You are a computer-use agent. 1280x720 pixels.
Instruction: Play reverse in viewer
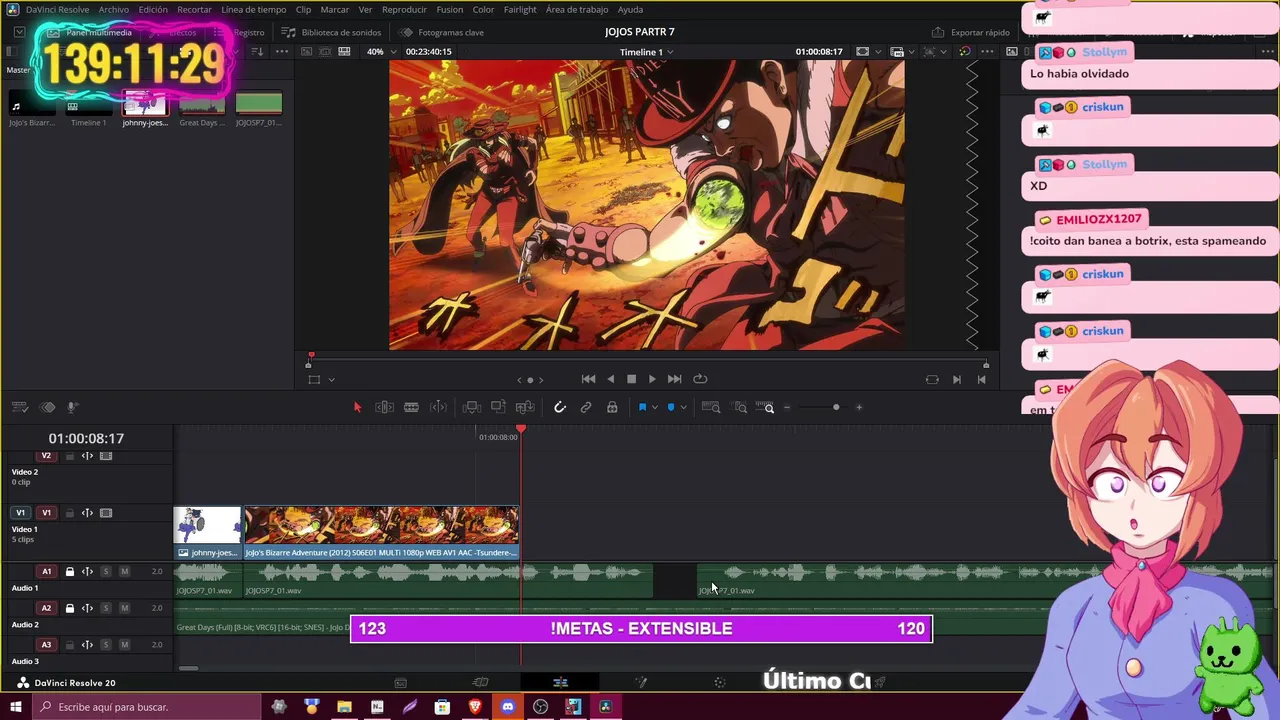tap(610, 379)
